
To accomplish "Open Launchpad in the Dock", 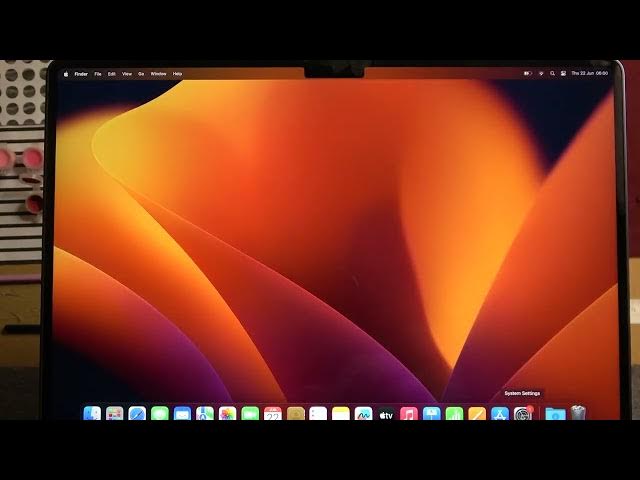I will point(115,413).
